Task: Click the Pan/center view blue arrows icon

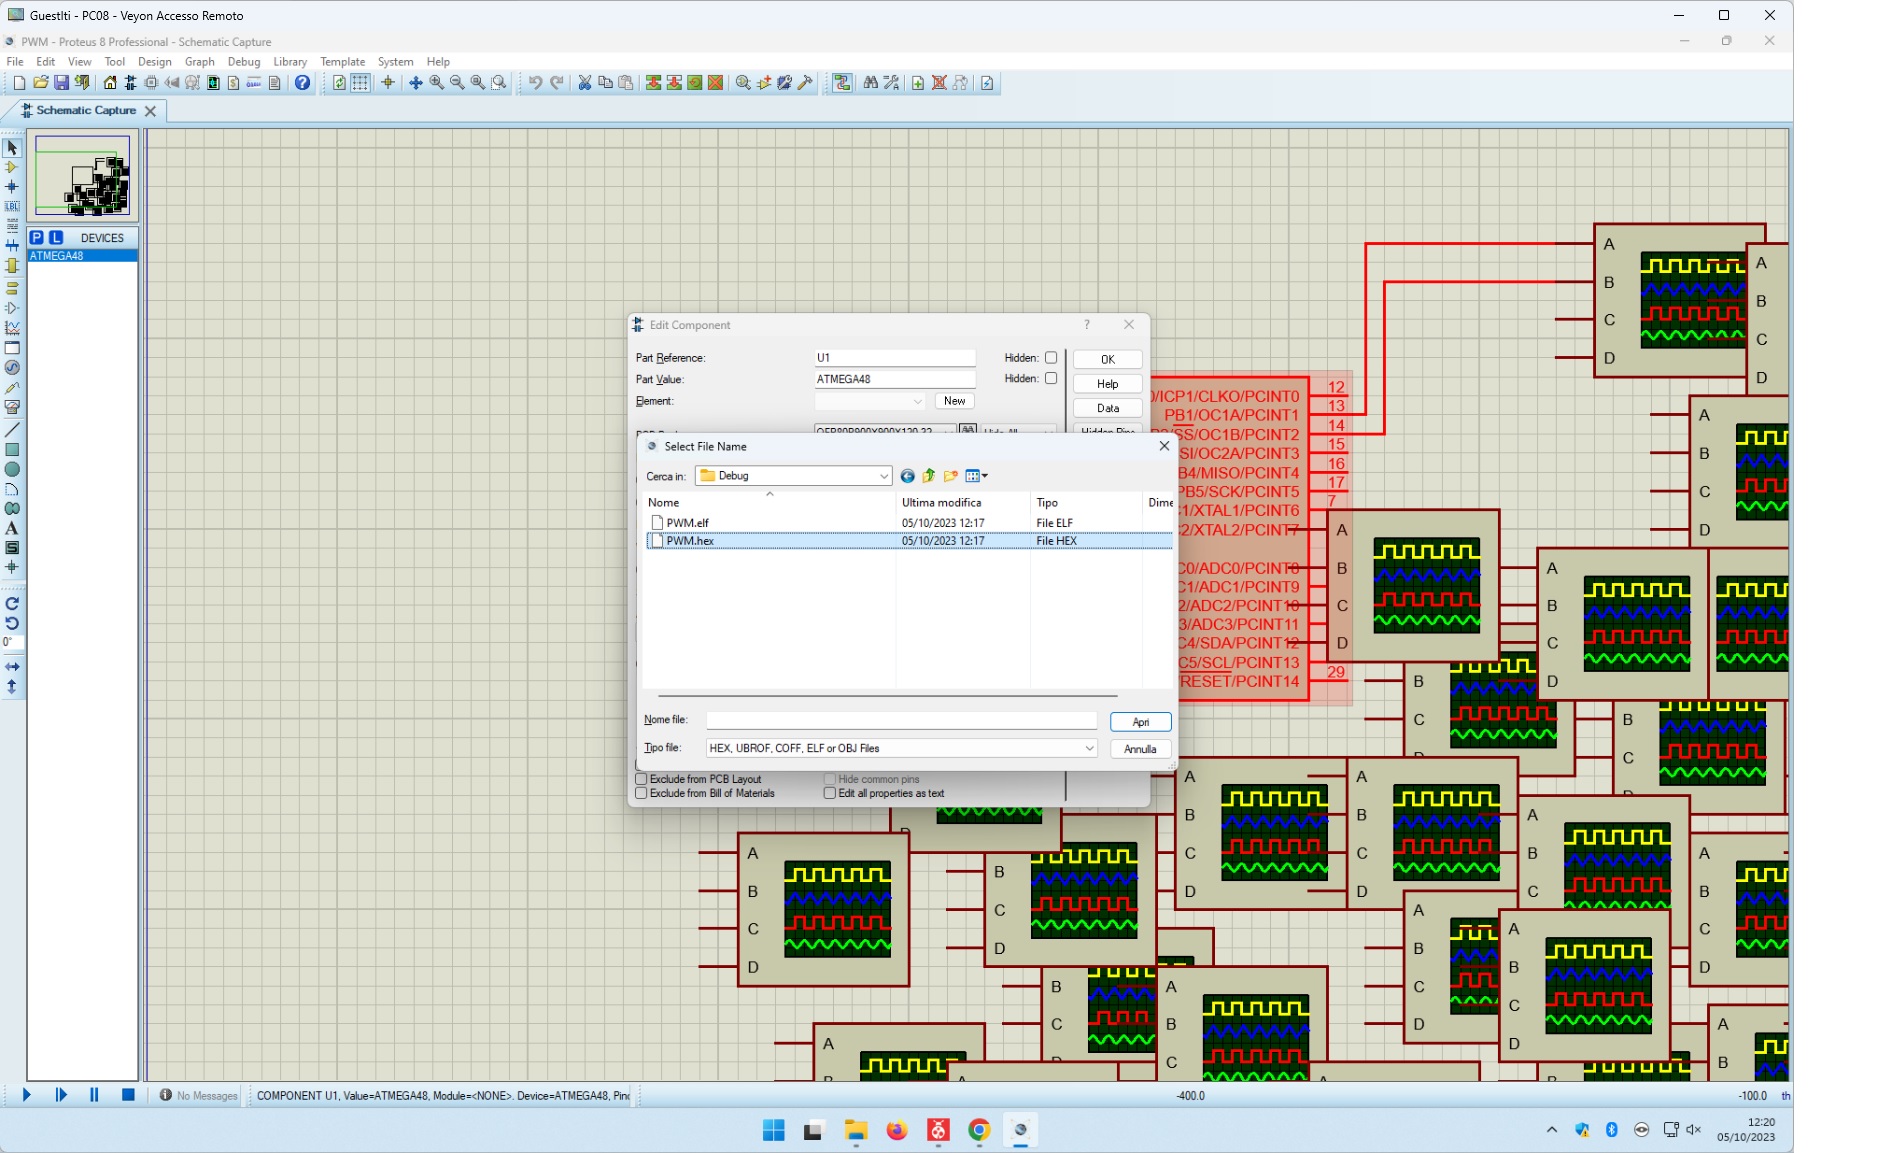Action: coord(416,83)
